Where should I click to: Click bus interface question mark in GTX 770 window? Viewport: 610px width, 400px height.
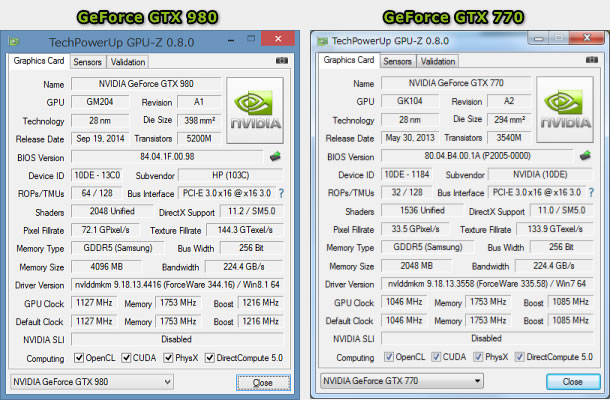591,192
